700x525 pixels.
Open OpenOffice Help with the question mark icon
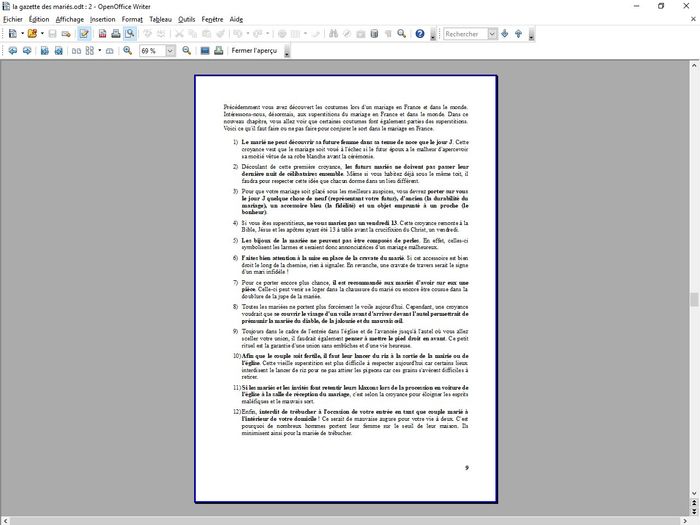coord(420,33)
